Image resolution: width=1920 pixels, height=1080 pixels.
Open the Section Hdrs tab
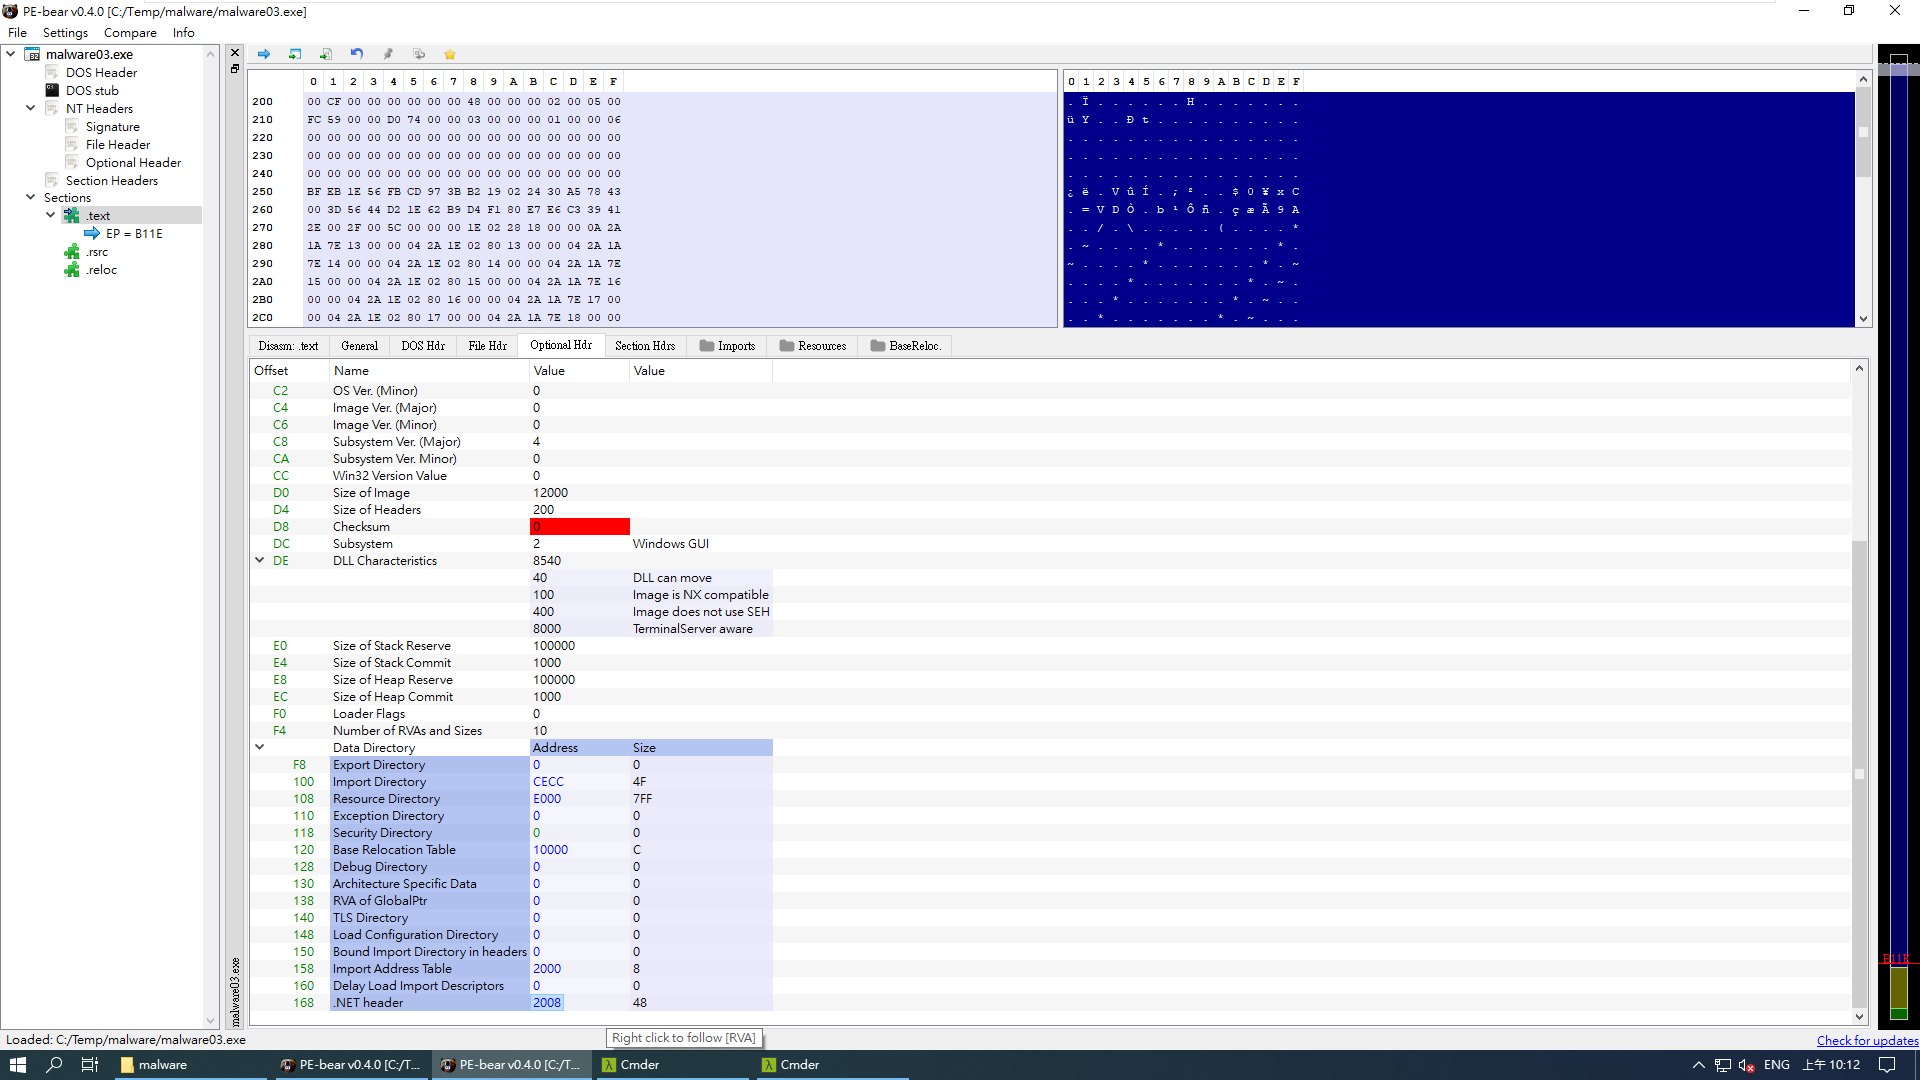[x=644, y=346]
